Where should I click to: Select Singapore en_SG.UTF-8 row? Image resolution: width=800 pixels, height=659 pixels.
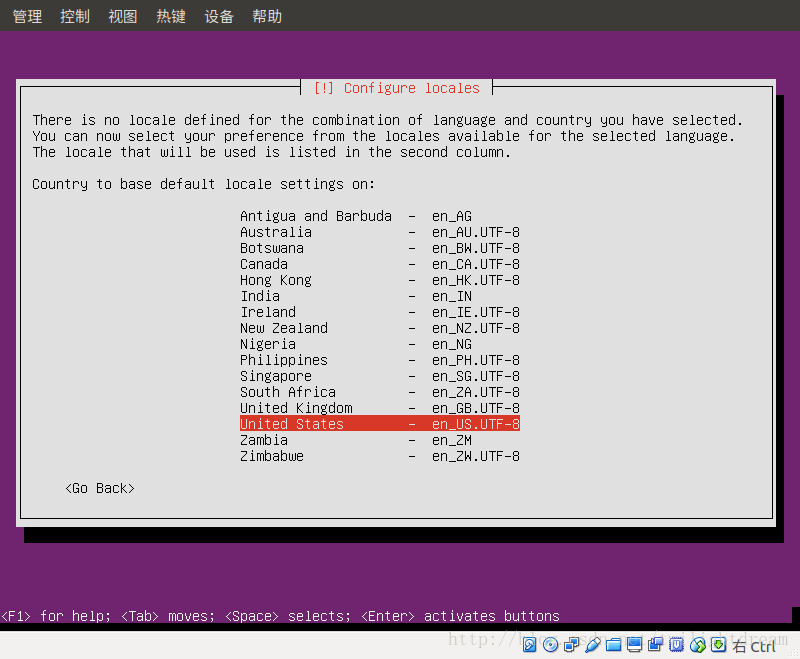click(380, 376)
